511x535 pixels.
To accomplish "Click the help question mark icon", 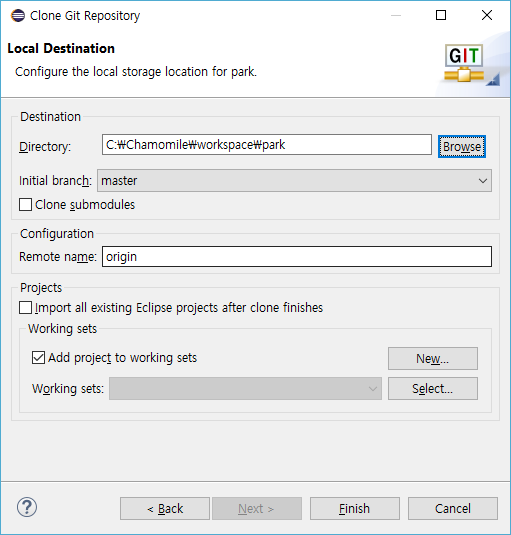I will click(x=27, y=507).
